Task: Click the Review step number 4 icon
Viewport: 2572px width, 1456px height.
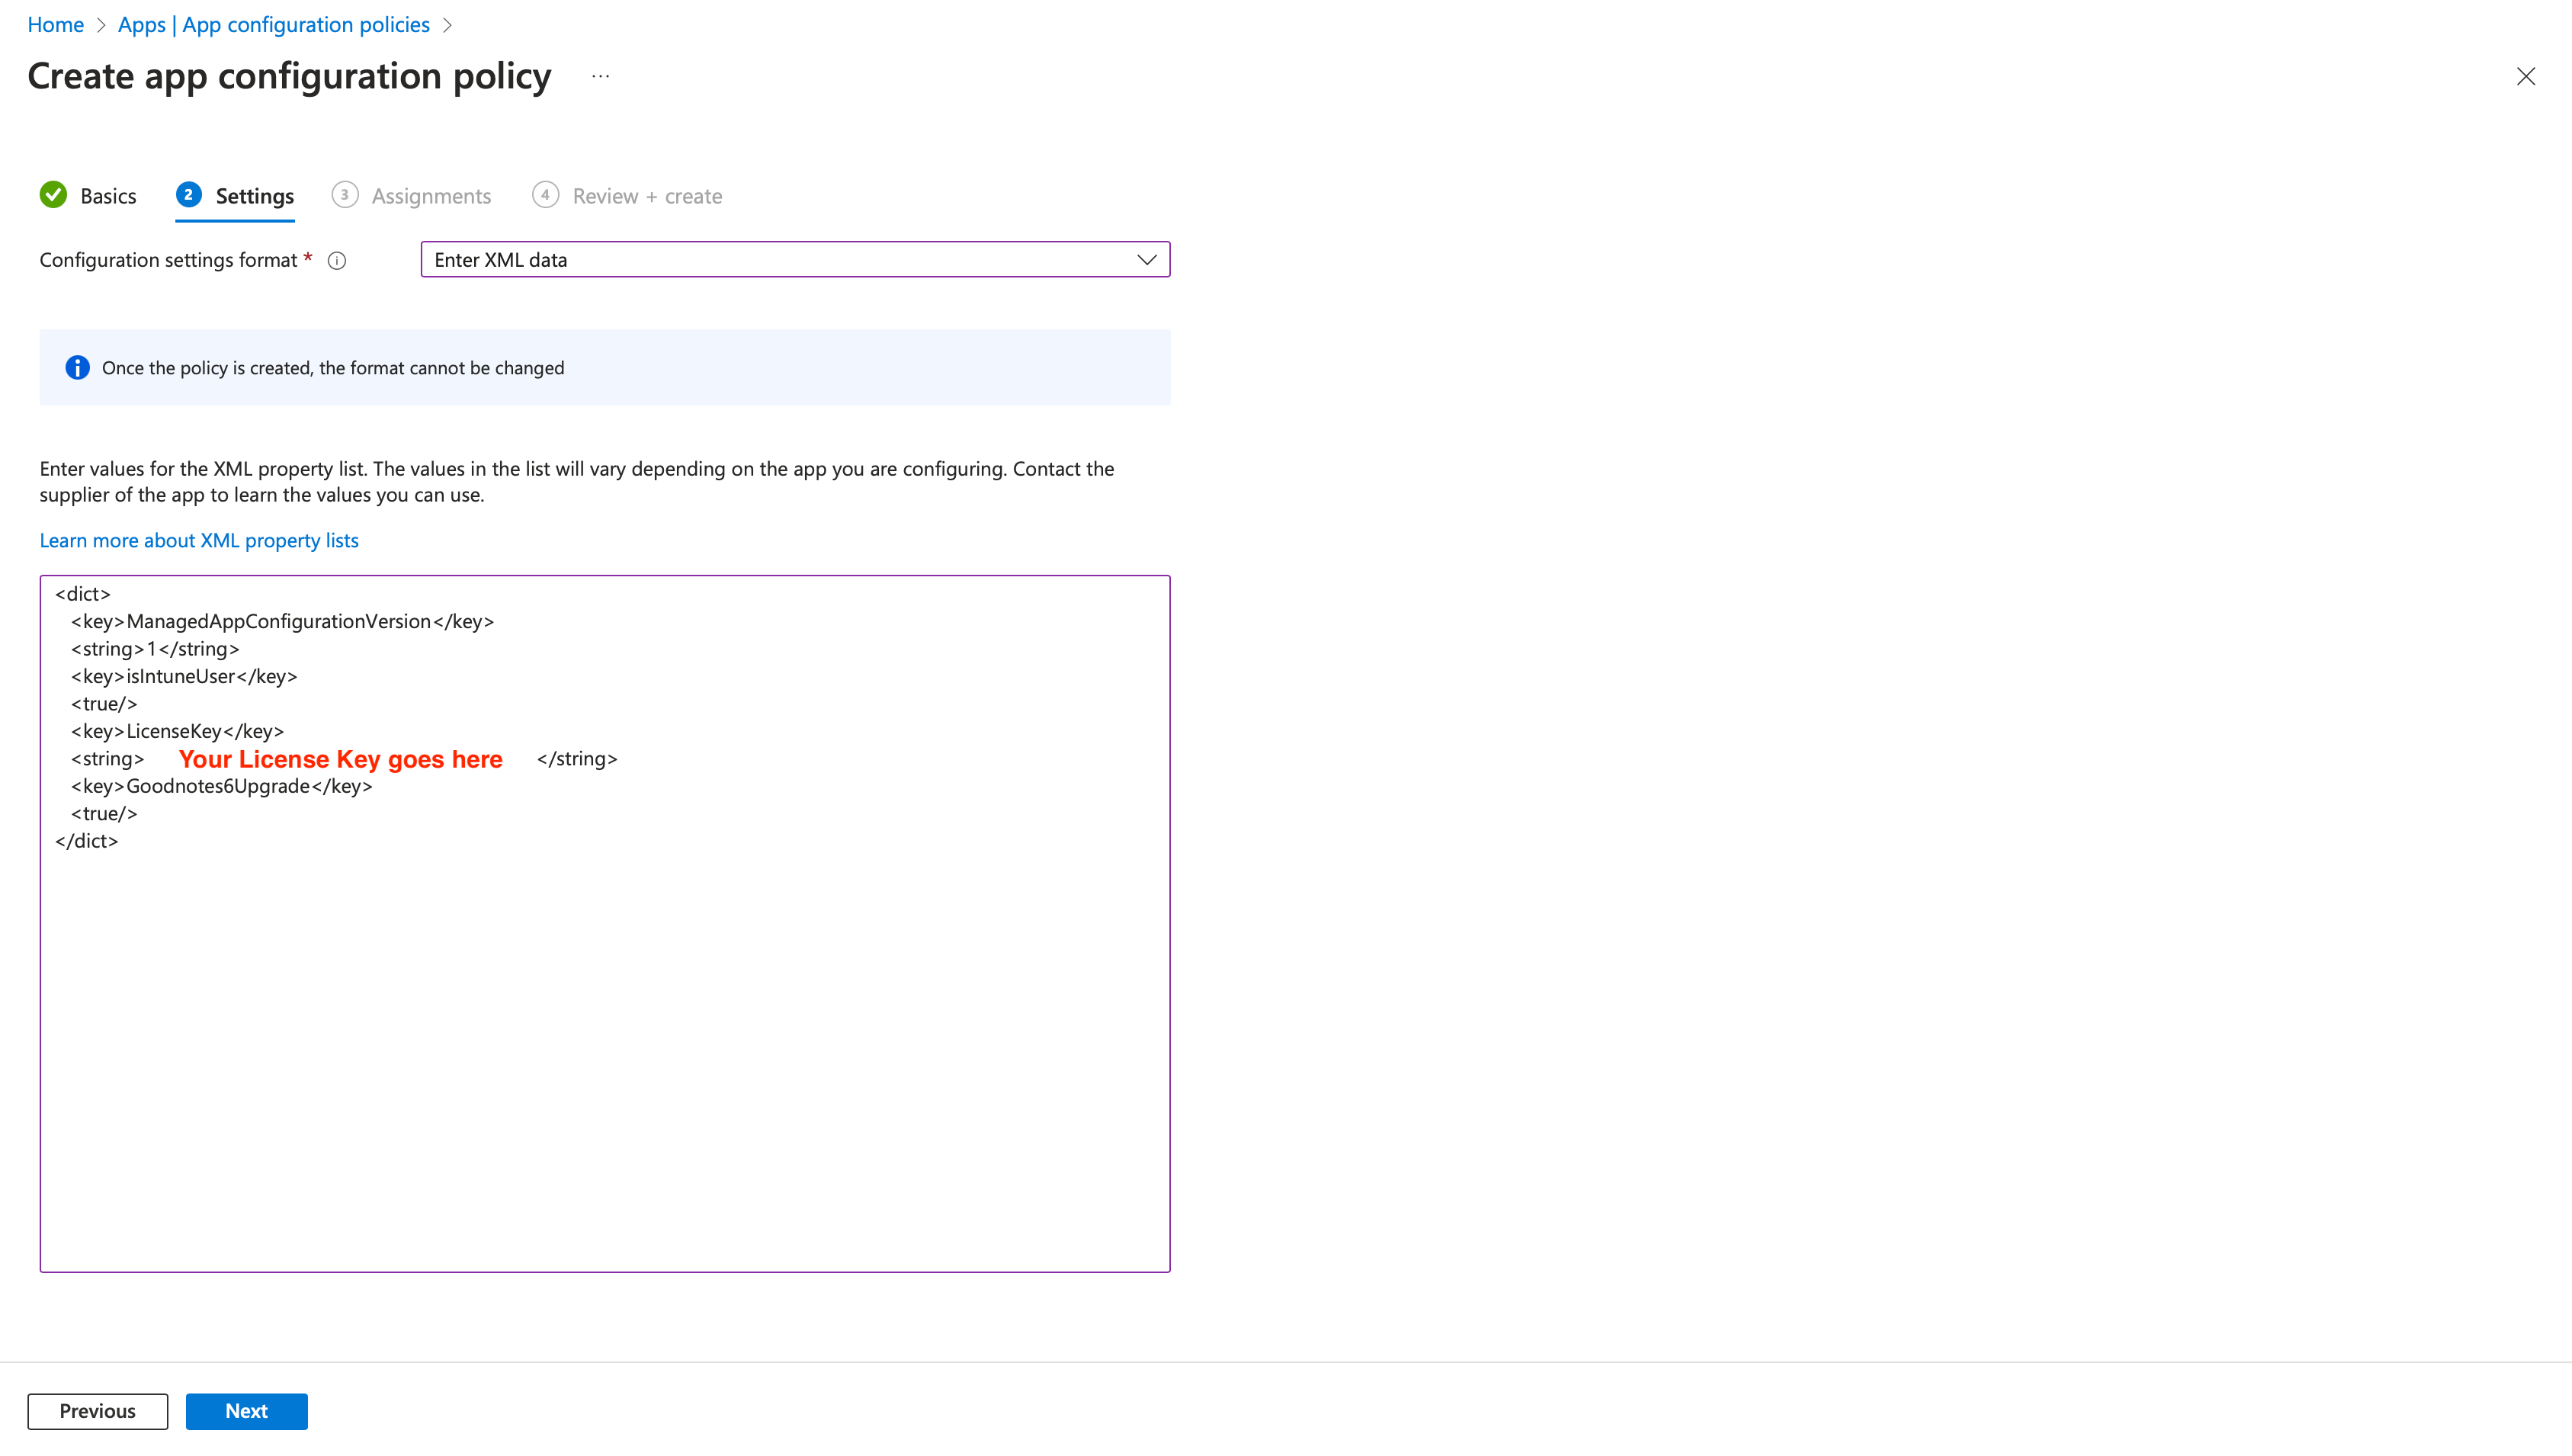Action: (545, 195)
